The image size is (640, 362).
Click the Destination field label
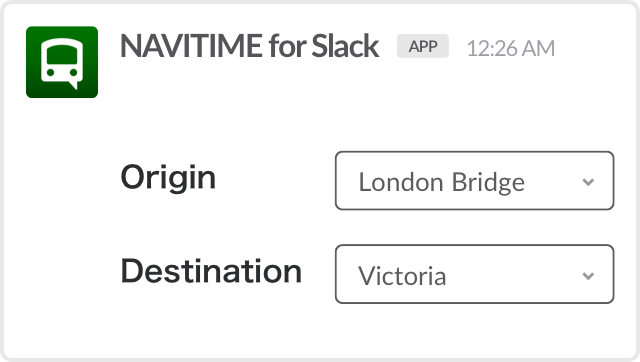tap(211, 271)
